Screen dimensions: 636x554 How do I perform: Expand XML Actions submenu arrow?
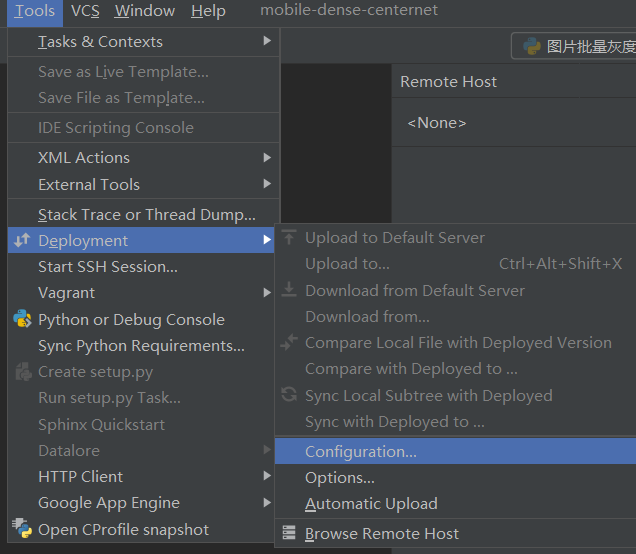(x=266, y=157)
